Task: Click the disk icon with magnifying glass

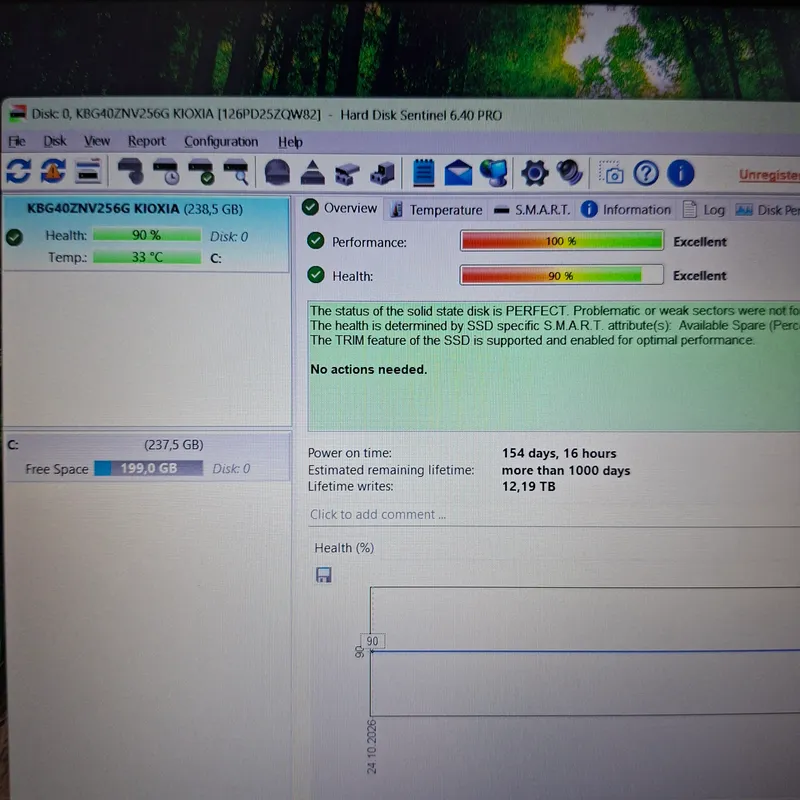Action: [236, 172]
